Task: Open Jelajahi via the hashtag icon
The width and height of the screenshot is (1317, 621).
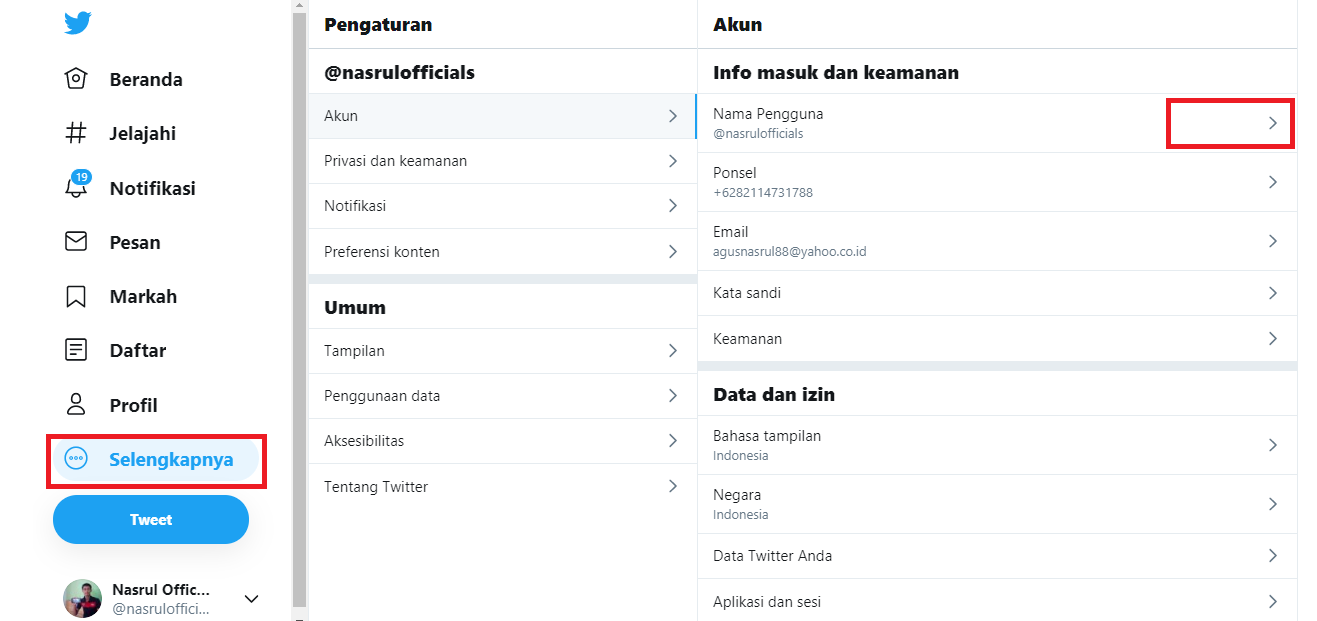Action: pyautogui.click(x=75, y=132)
